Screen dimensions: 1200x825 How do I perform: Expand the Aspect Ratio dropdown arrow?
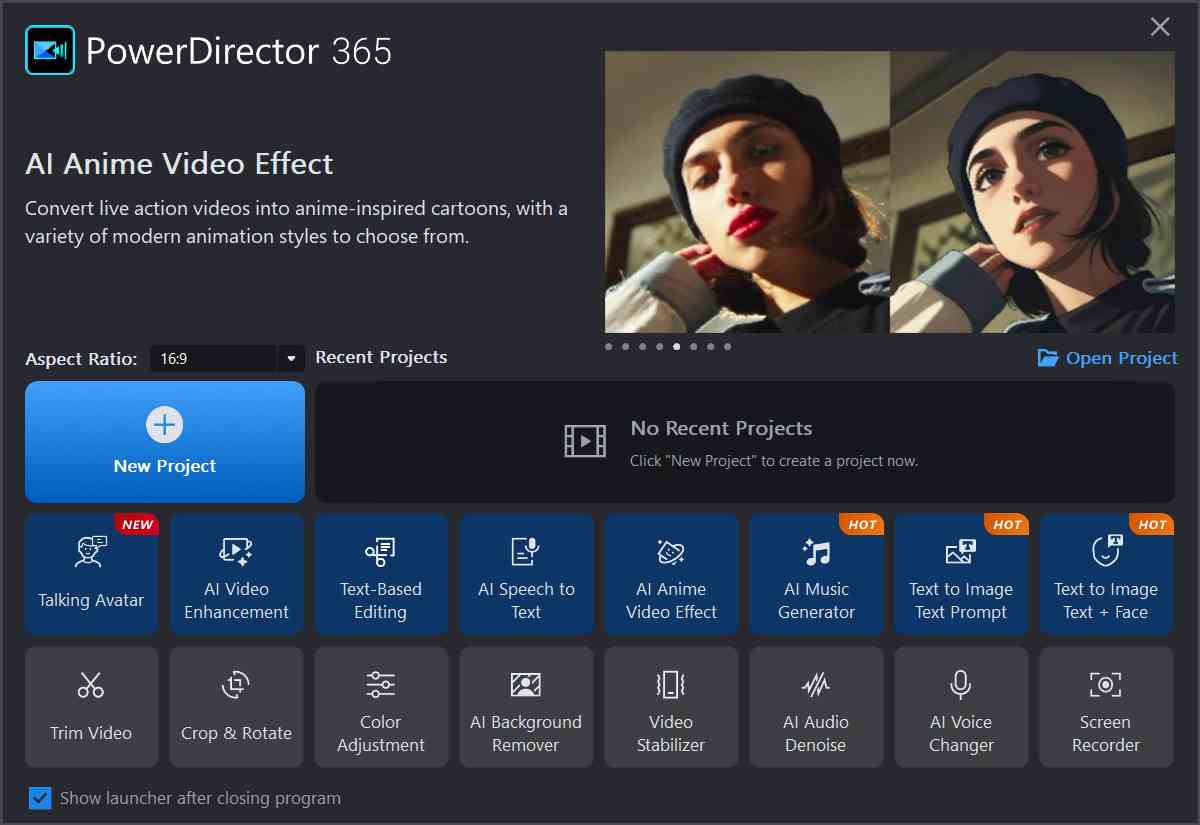pos(291,358)
